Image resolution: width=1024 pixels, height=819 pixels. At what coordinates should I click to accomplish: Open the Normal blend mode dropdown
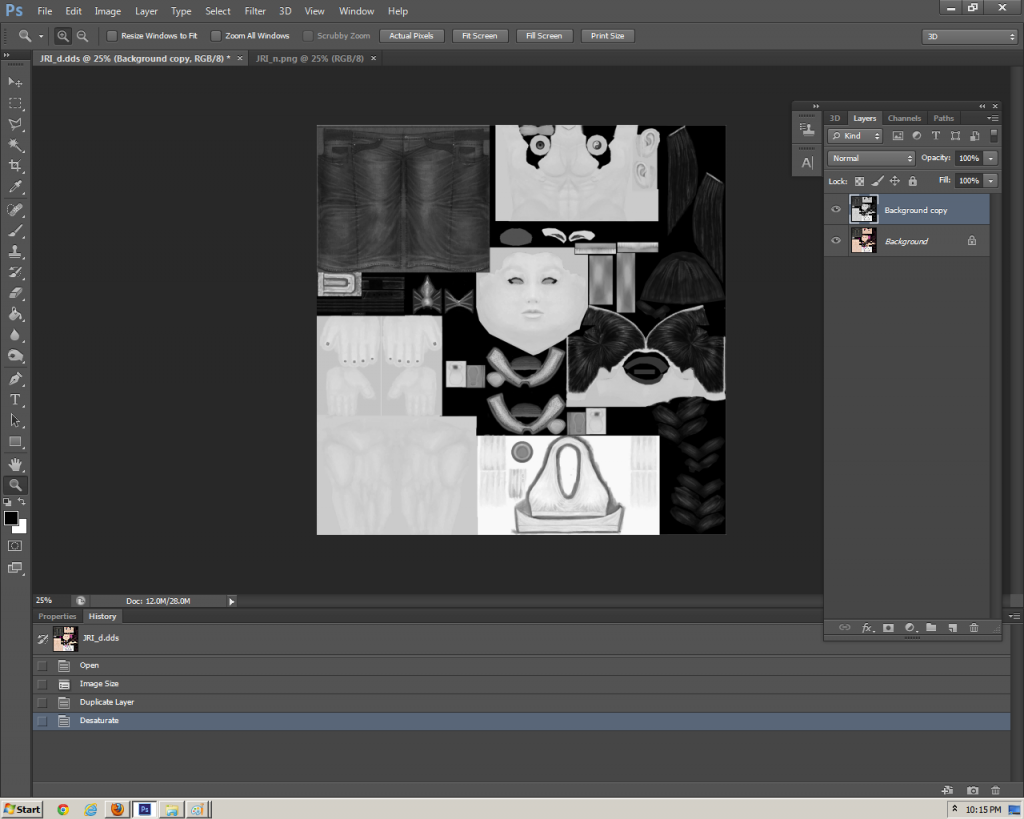click(871, 158)
